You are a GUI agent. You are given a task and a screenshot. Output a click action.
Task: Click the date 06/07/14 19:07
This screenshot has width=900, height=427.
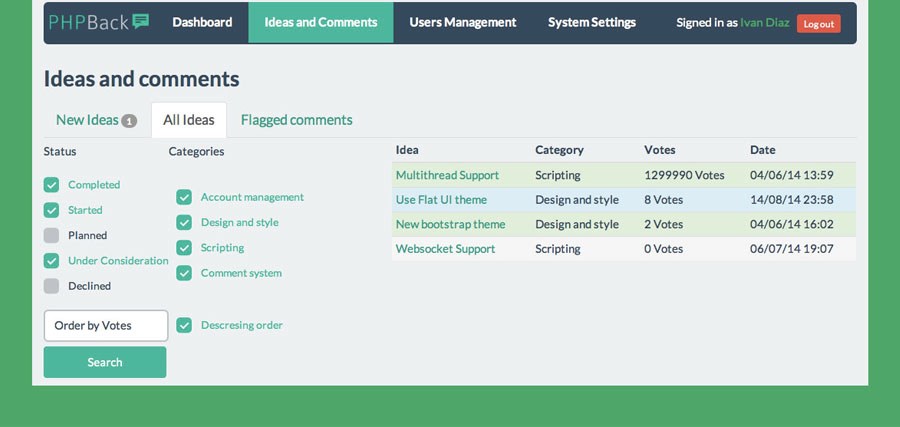tap(792, 249)
